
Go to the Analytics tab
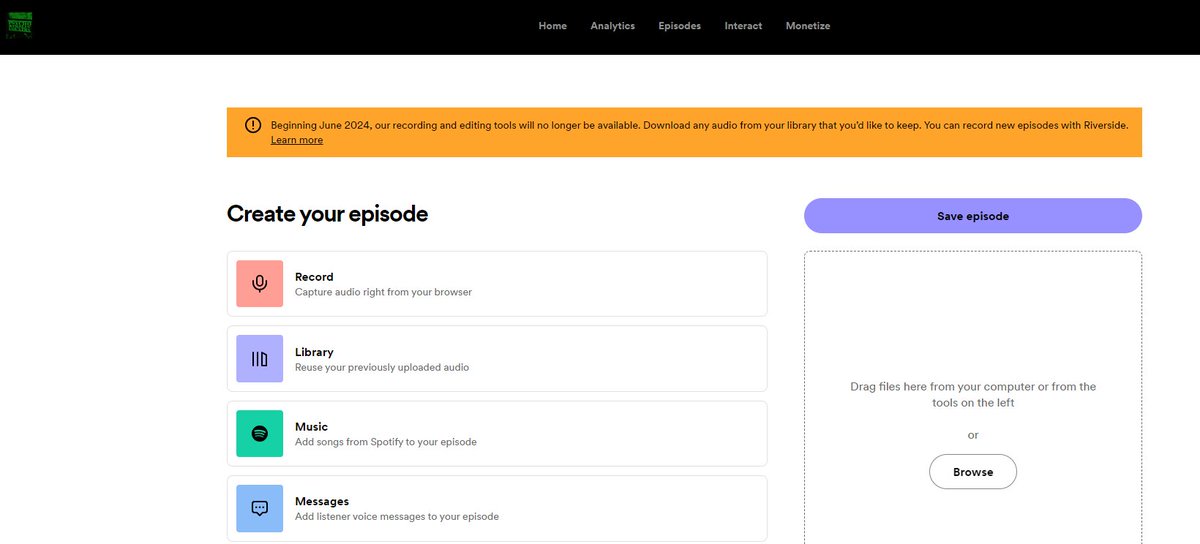(612, 26)
